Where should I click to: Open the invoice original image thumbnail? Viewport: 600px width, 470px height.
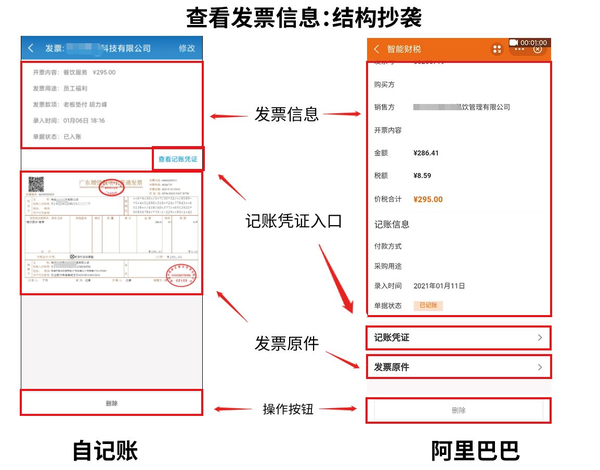[111, 233]
